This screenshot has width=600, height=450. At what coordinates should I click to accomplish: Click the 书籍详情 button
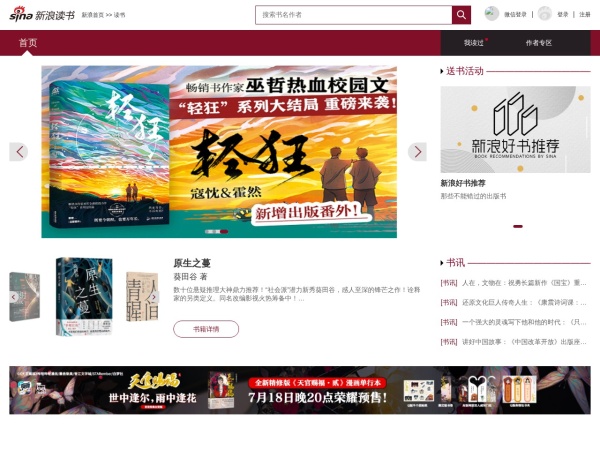point(206,329)
